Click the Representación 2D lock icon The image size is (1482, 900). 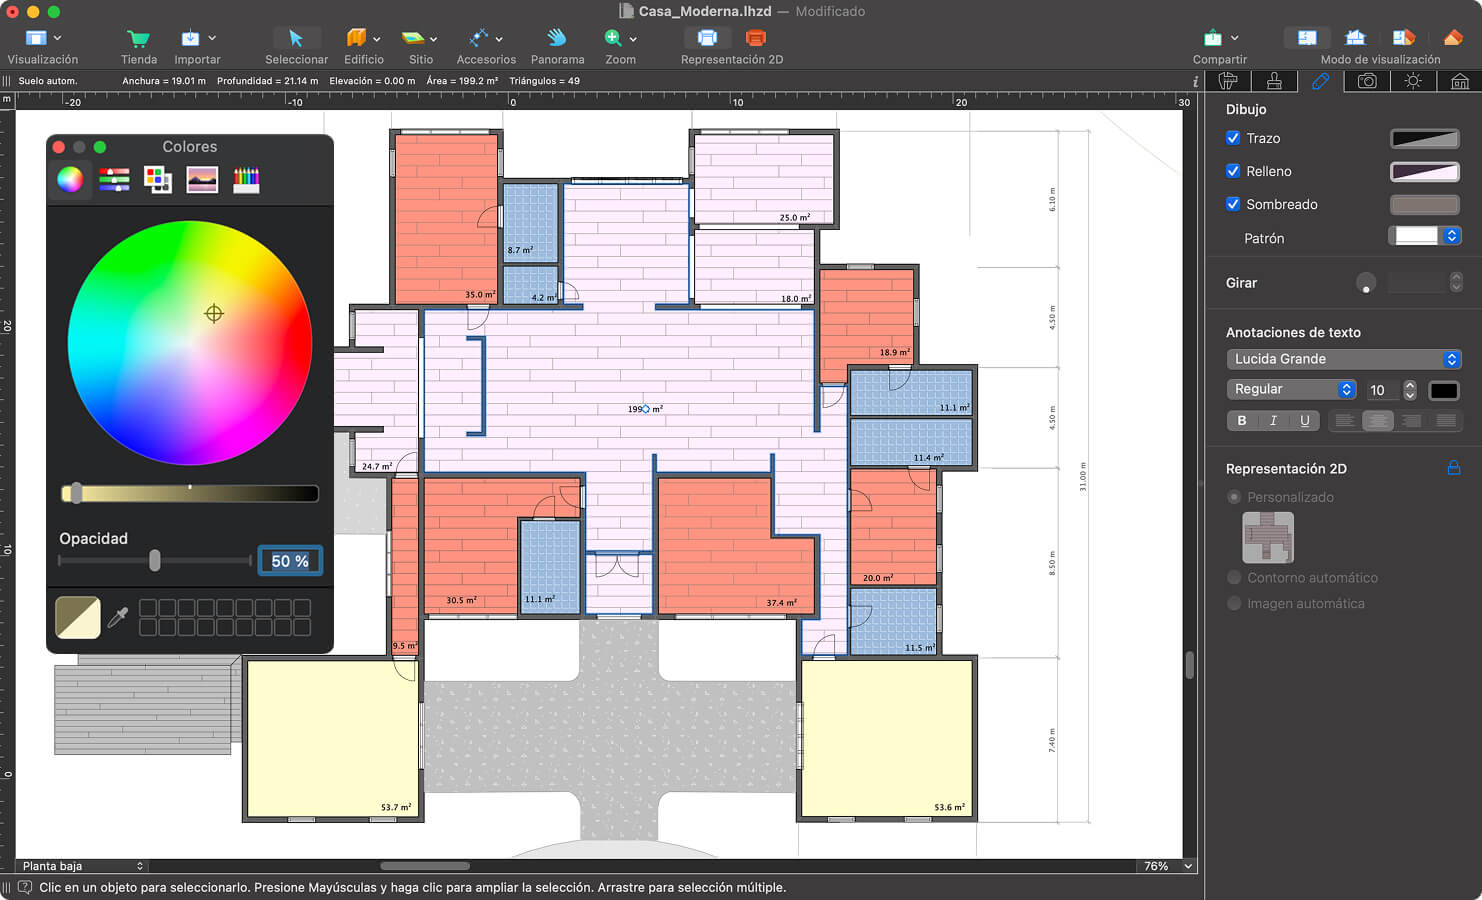[x=1453, y=467]
